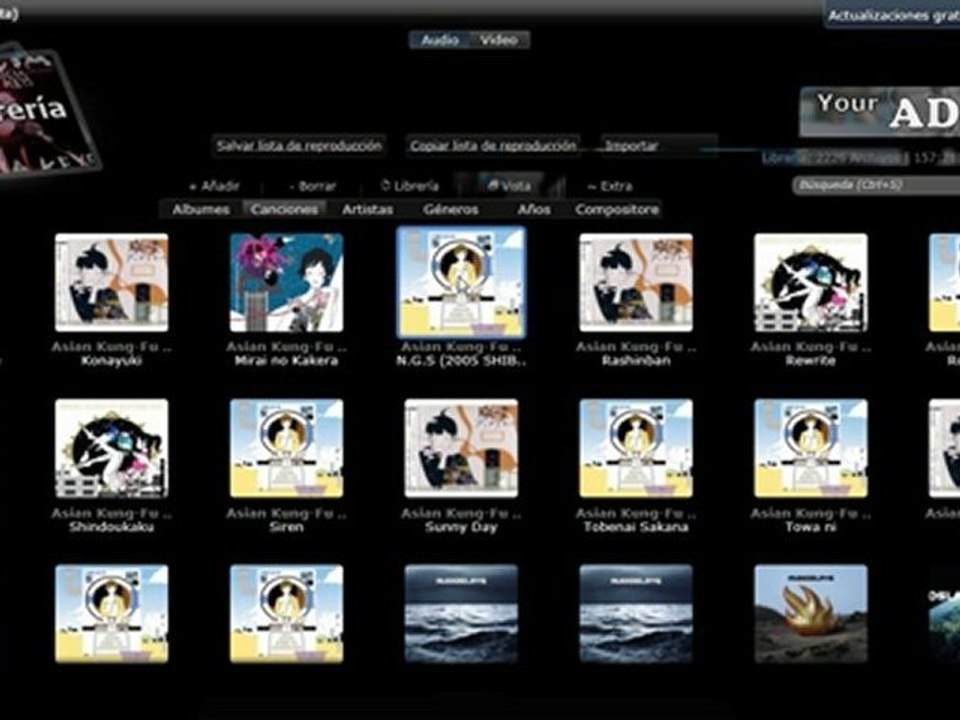Image resolution: width=960 pixels, height=720 pixels.
Task: Click the Your AD banner
Action: point(880,111)
